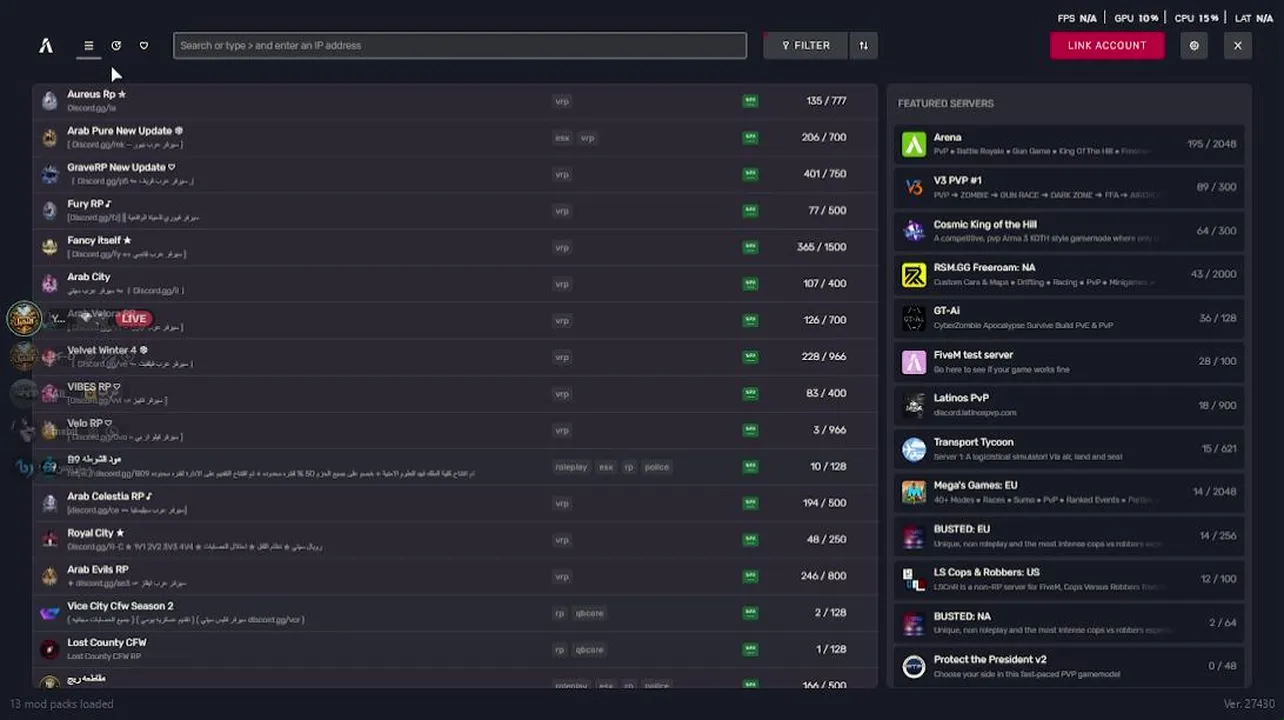
Task: Open Transport Tycoon featured server
Action: pyautogui.click(x=1068, y=448)
